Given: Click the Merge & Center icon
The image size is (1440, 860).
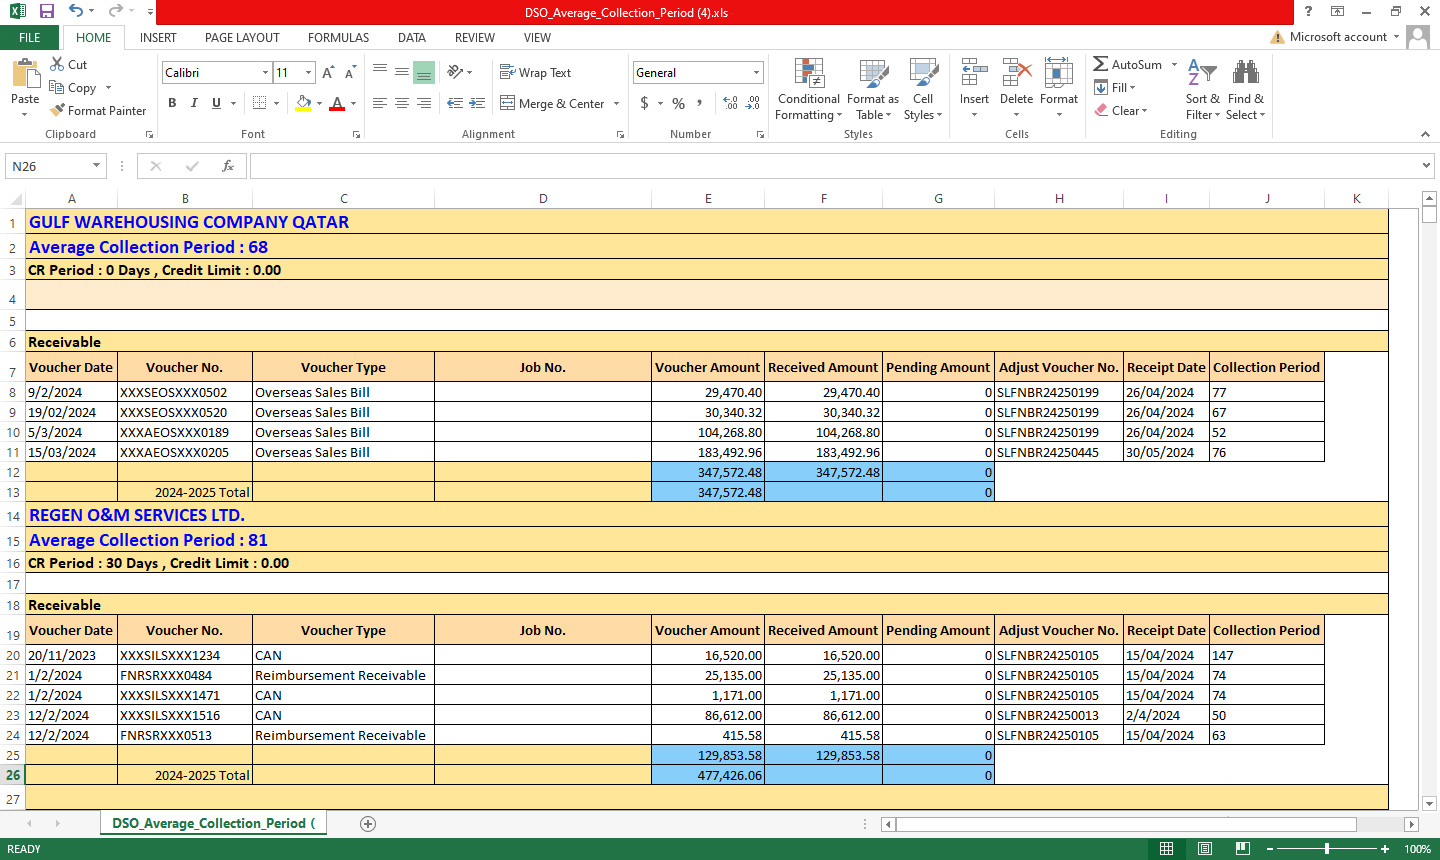Looking at the screenshot, I should tap(508, 103).
